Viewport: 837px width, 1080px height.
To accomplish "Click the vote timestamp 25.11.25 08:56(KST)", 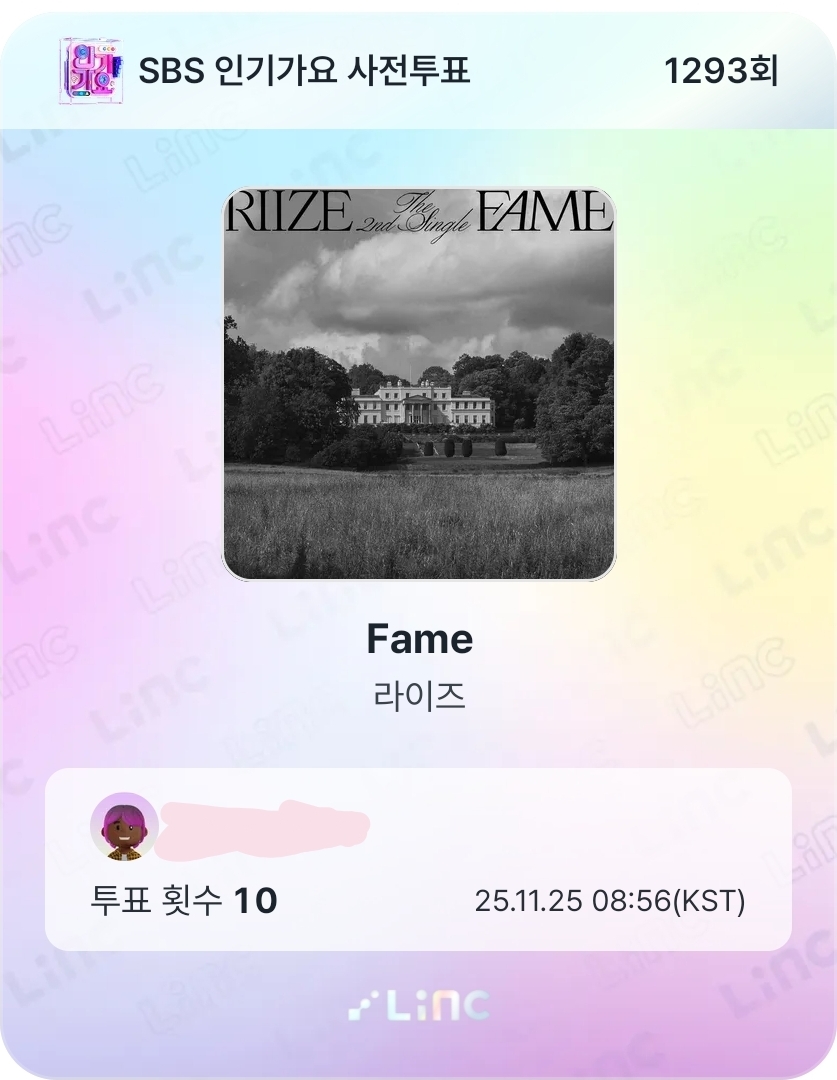I will (x=610, y=900).
